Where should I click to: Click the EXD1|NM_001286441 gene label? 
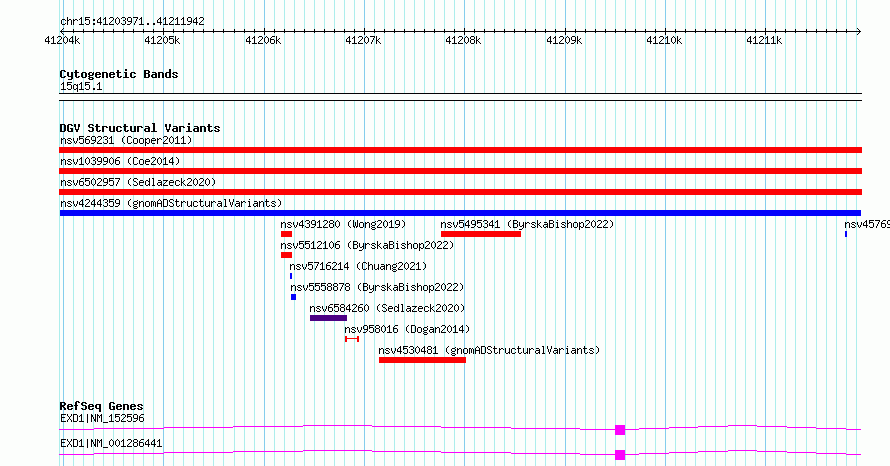pos(111,443)
